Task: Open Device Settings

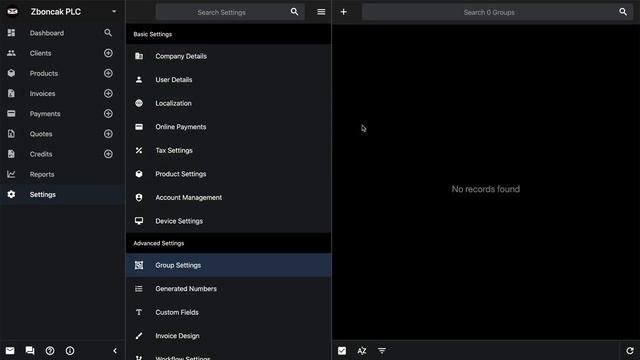Action: click(229, 221)
